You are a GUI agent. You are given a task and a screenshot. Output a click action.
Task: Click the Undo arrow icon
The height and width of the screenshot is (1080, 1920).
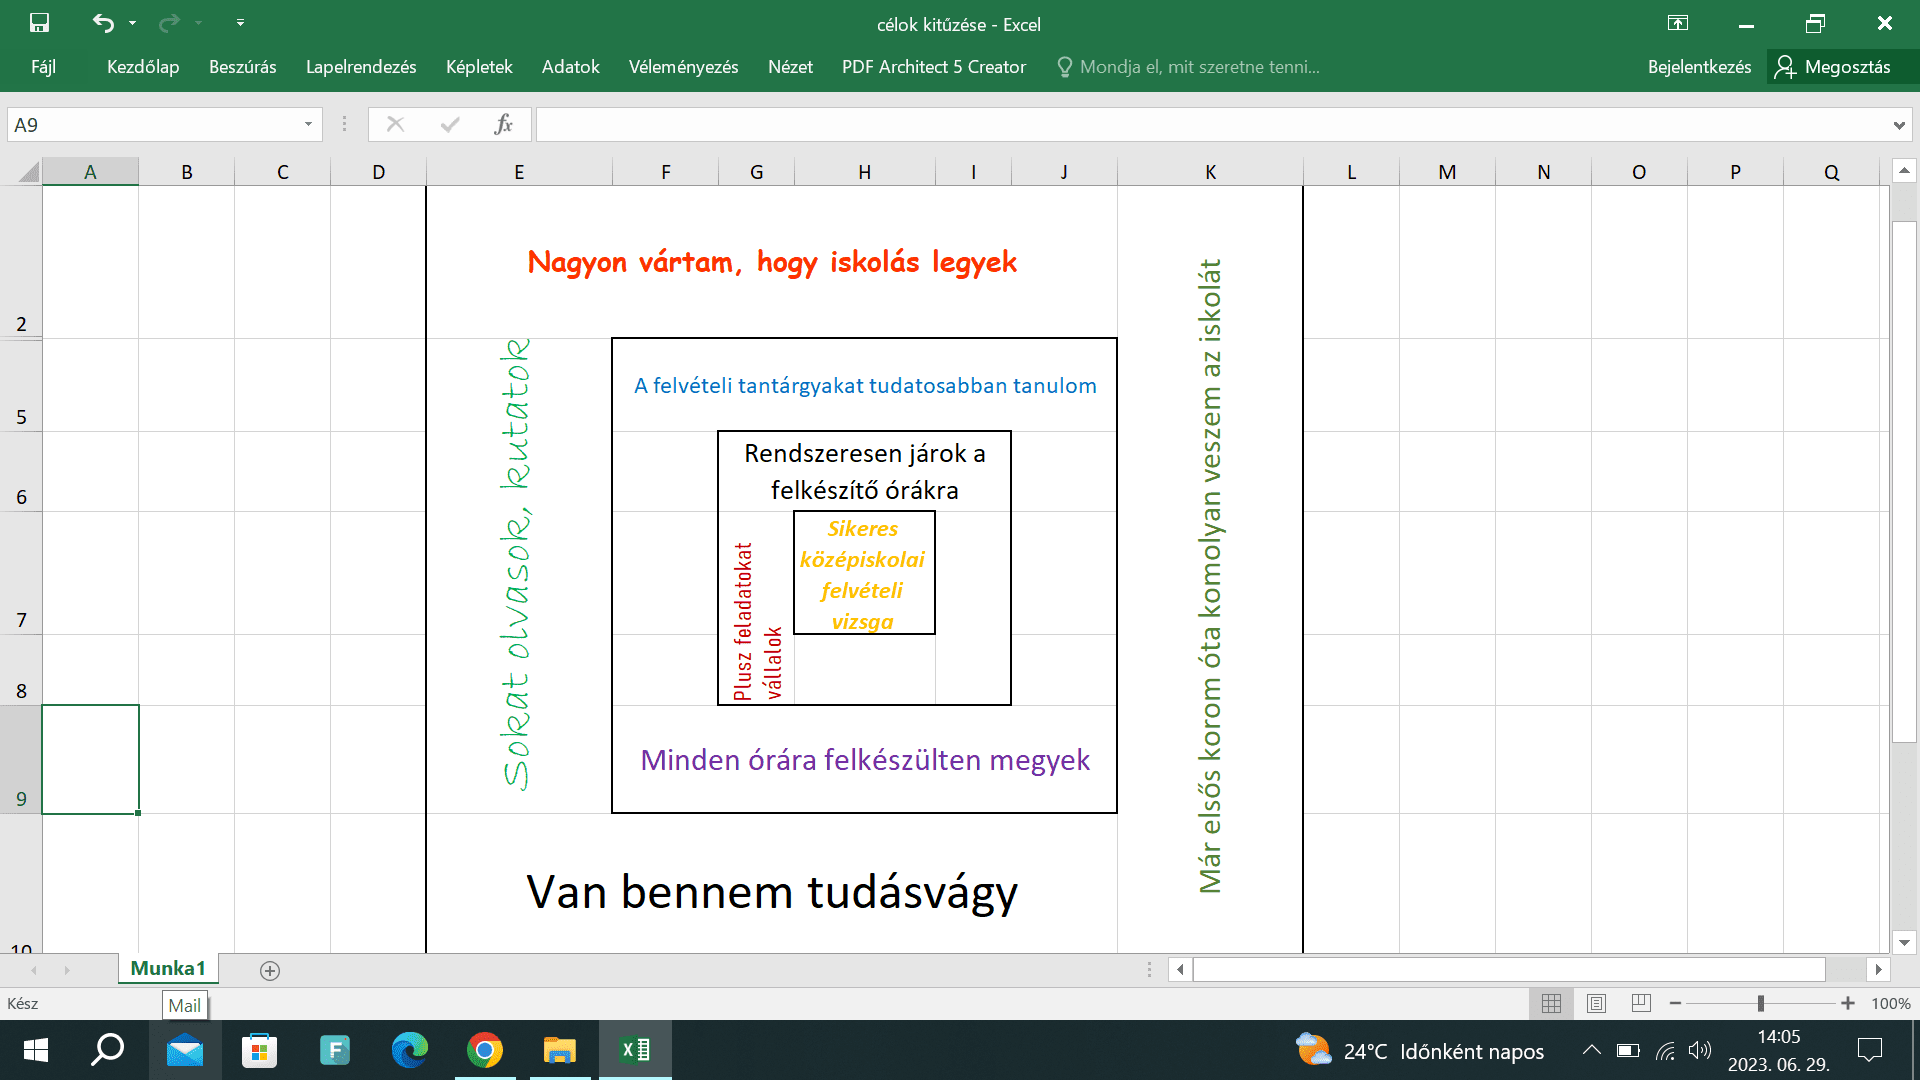(103, 23)
